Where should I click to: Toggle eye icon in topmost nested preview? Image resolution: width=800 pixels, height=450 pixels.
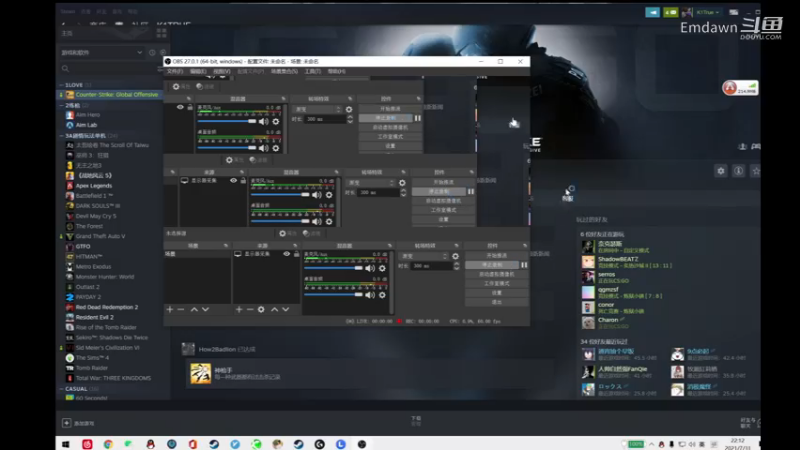click(x=180, y=107)
